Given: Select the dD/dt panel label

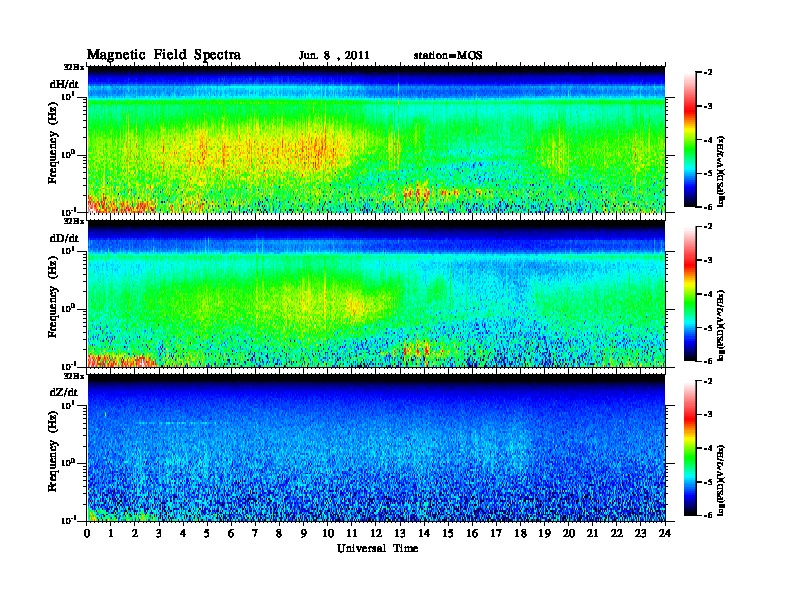Looking at the screenshot, I should pos(64,238).
